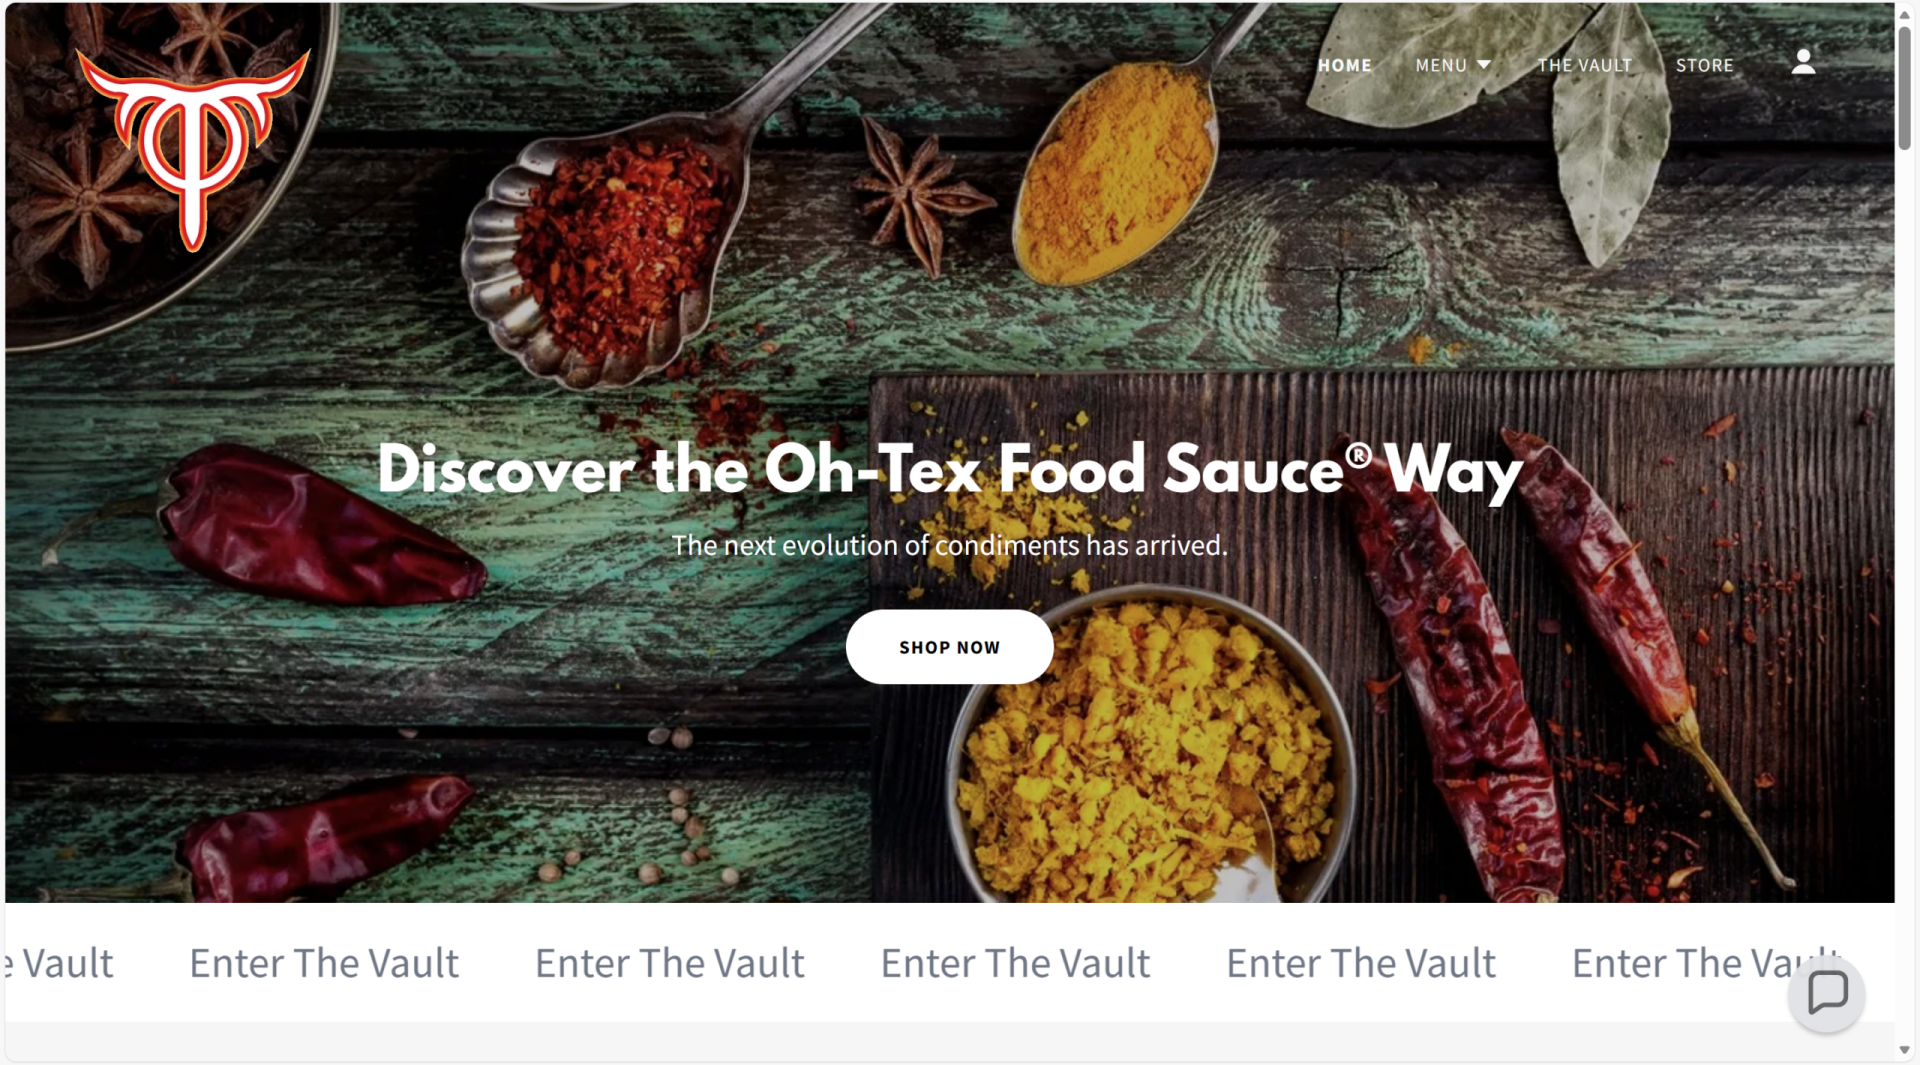Click the vertical scrollbar thumb
1920x1065 pixels.
click(1905, 88)
